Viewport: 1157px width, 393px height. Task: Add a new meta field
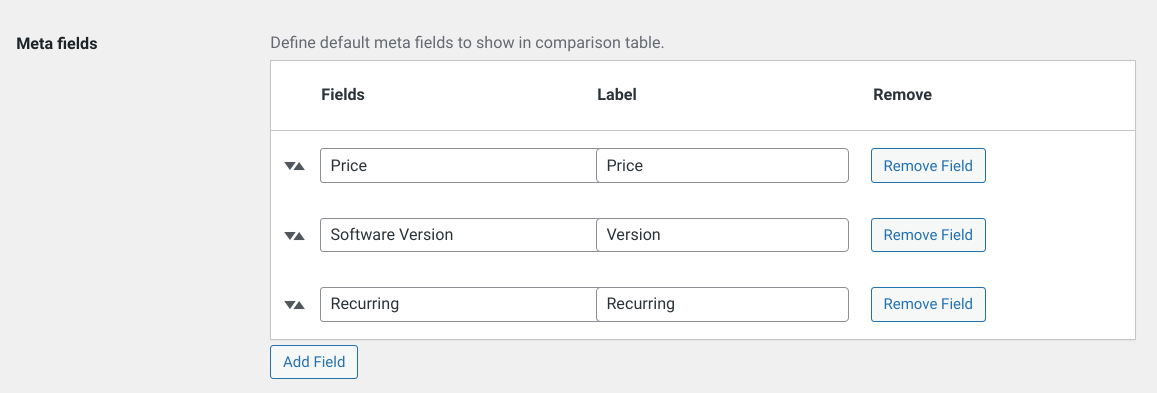tap(314, 362)
